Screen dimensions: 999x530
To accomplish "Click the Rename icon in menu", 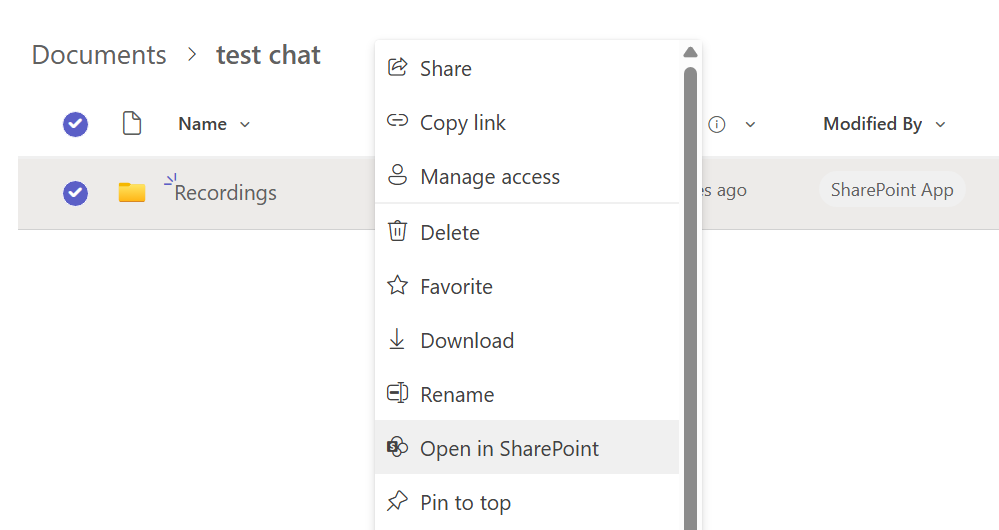I will [397, 394].
